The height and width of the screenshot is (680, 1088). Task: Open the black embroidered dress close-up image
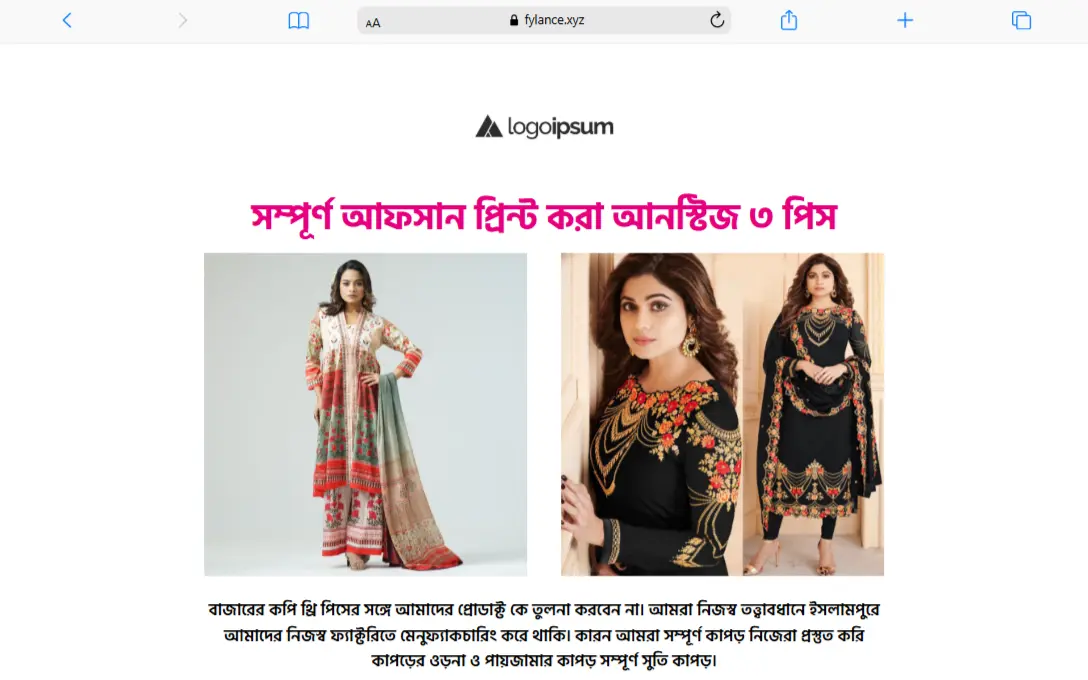(x=652, y=414)
